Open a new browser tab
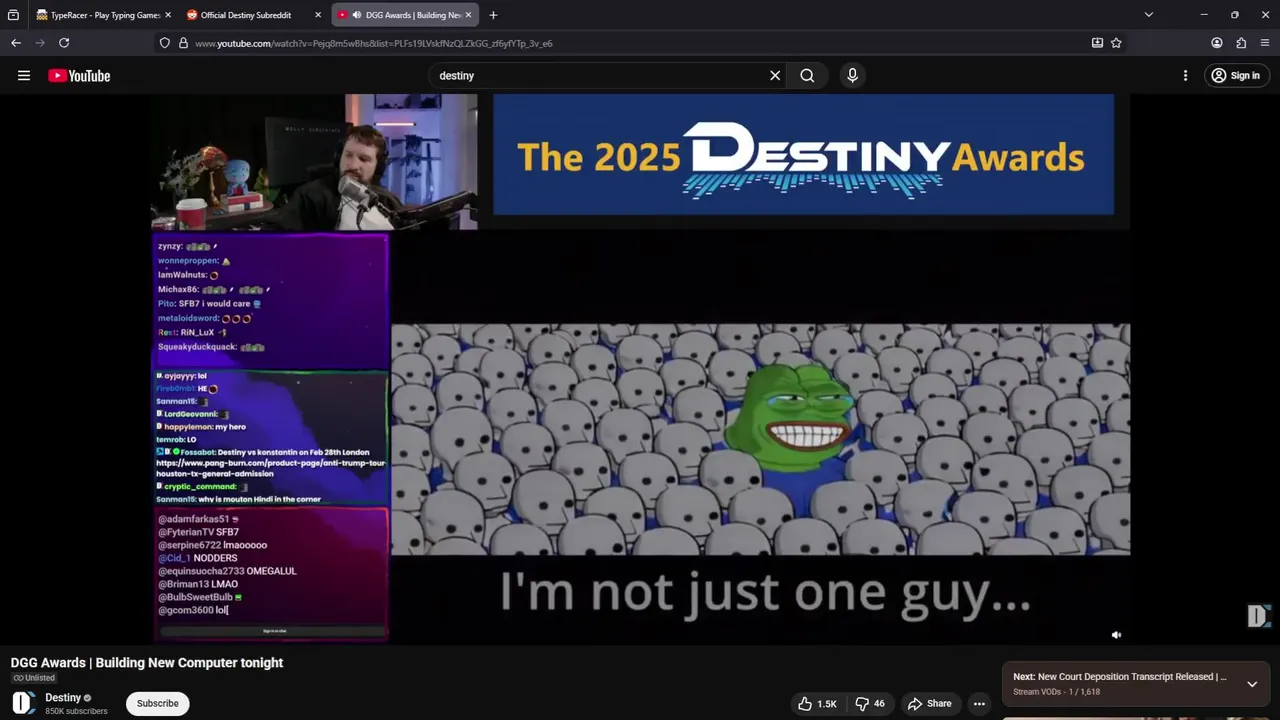Image resolution: width=1280 pixels, height=720 pixels. click(x=493, y=15)
